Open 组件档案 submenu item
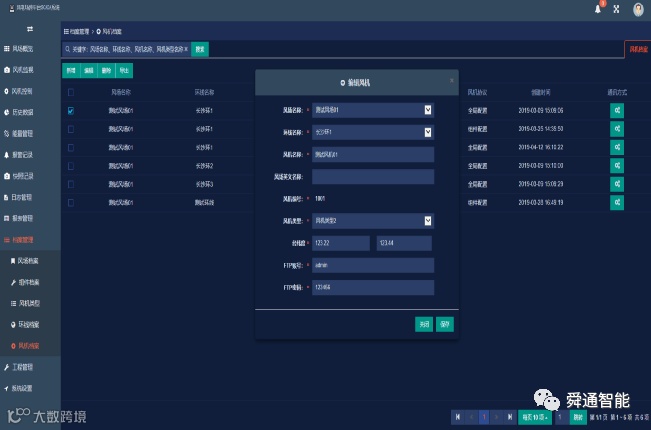 coord(25,282)
